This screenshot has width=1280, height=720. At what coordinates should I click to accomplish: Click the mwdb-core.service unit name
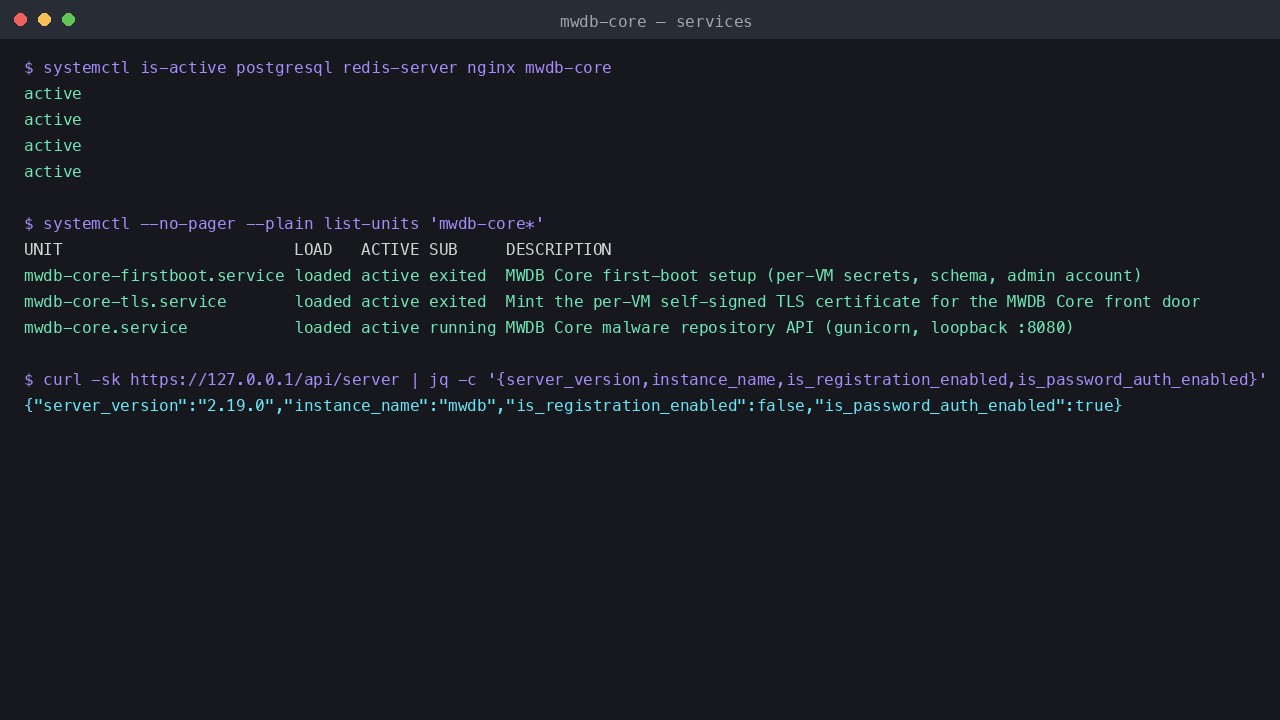coord(106,328)
